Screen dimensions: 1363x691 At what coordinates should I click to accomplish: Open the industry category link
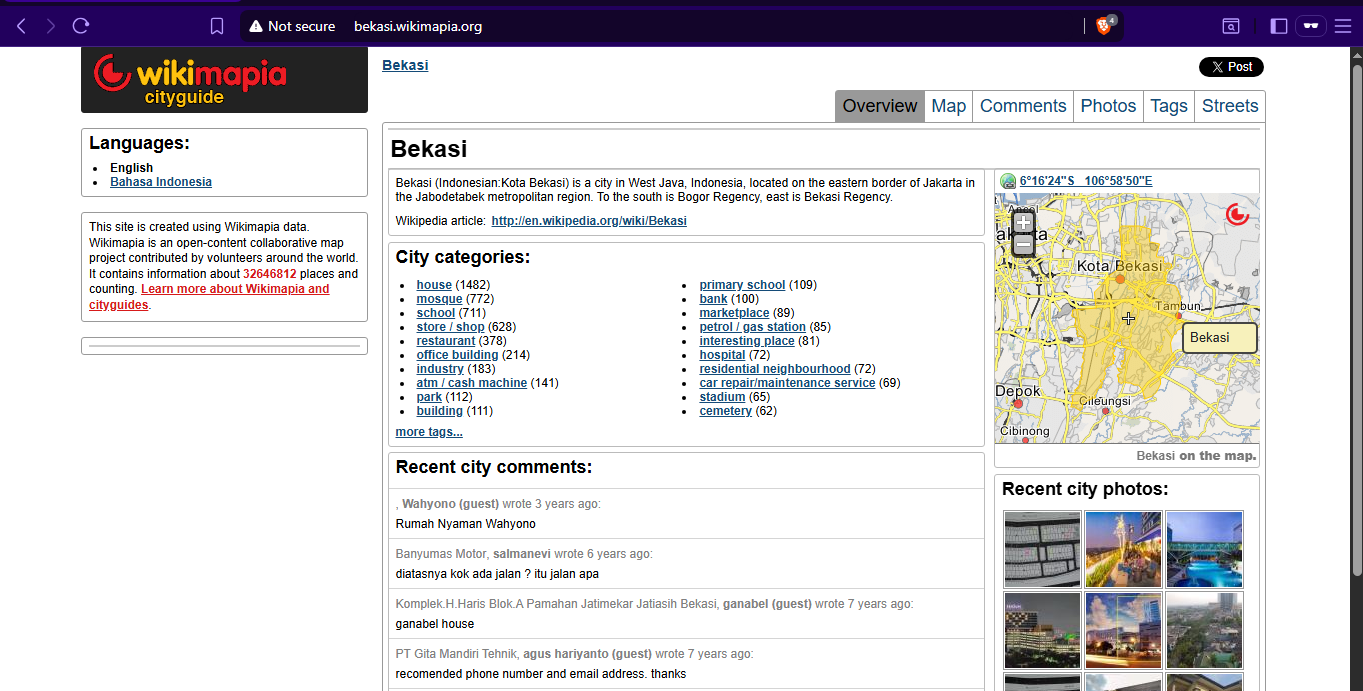click(440, 369)
